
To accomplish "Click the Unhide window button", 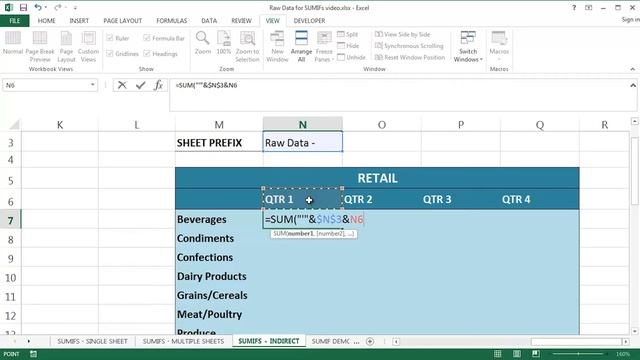I will point(351,57).
